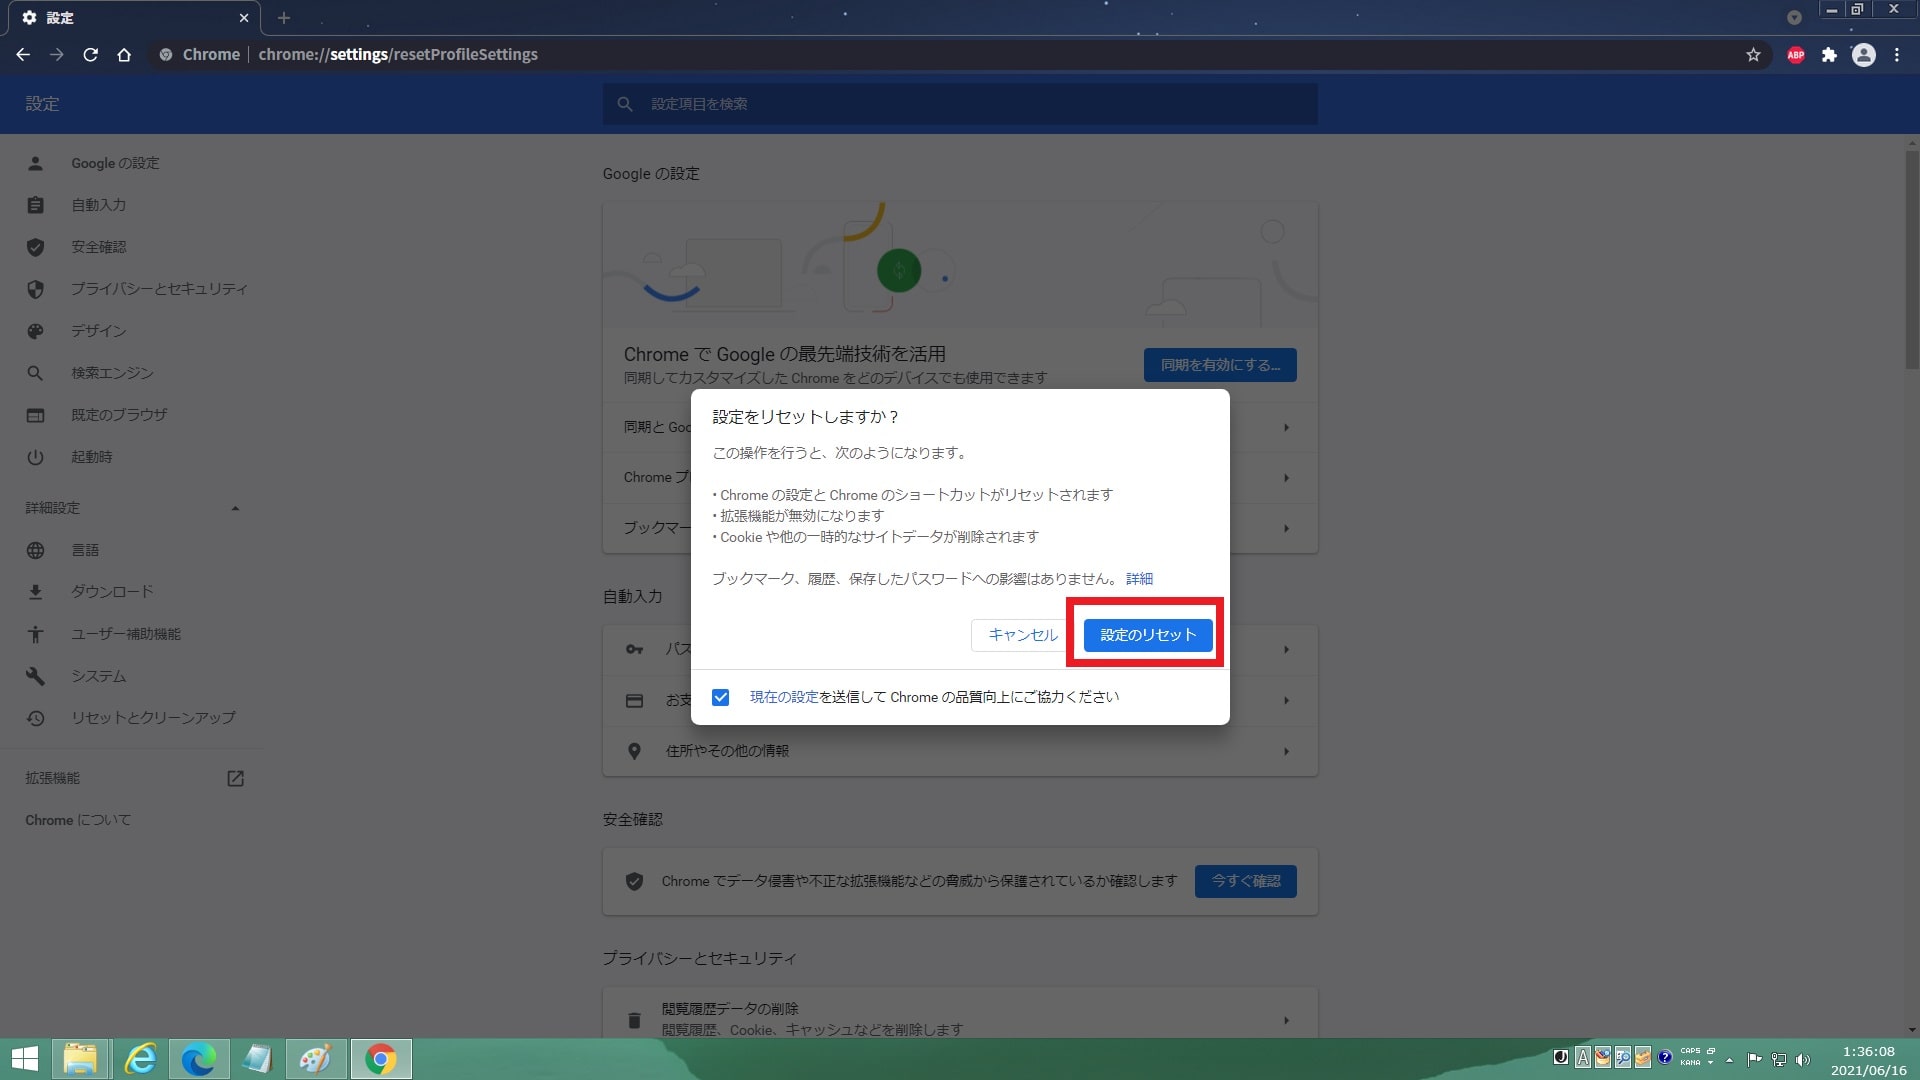Open ダウンロード in the sidebar

(112, 592)
